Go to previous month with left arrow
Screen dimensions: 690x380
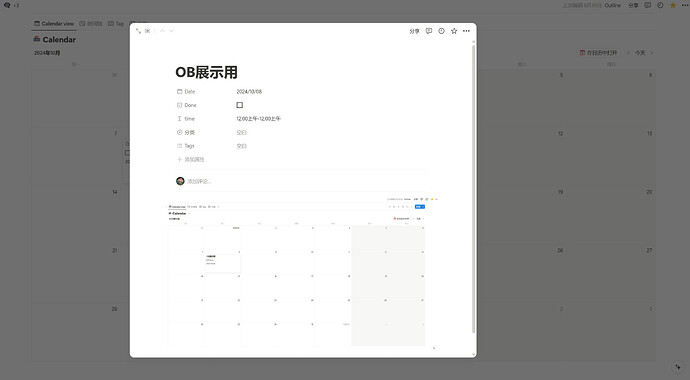(x=628, y=53)
